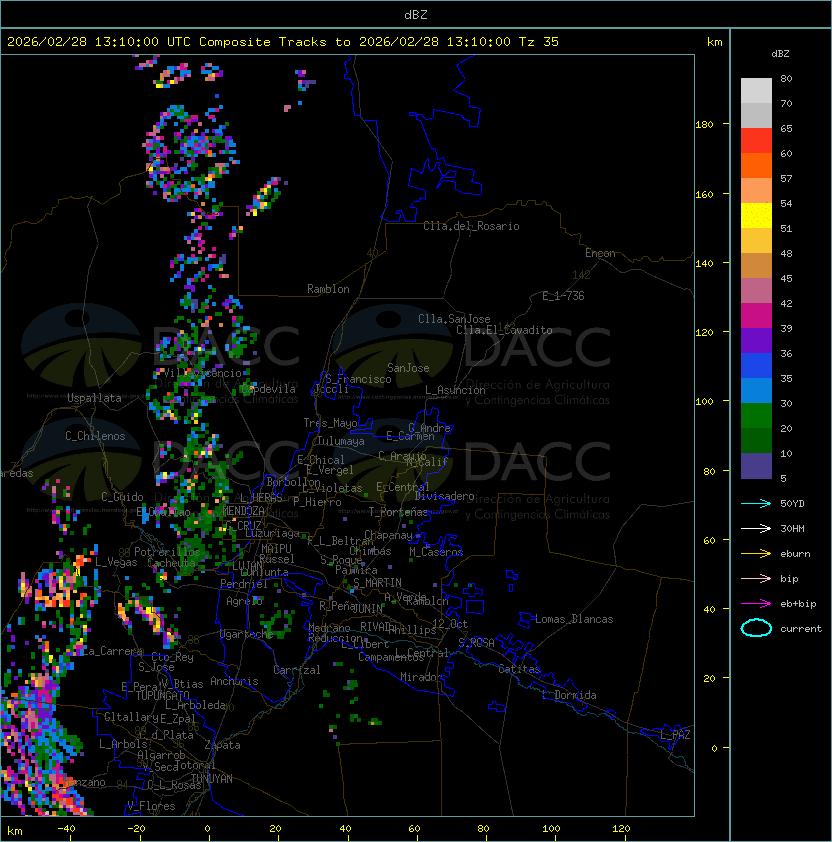The image size is (832, 842).
Task: Click the Composite Tracks timestamp header
Action: click(x=283, y=42)
